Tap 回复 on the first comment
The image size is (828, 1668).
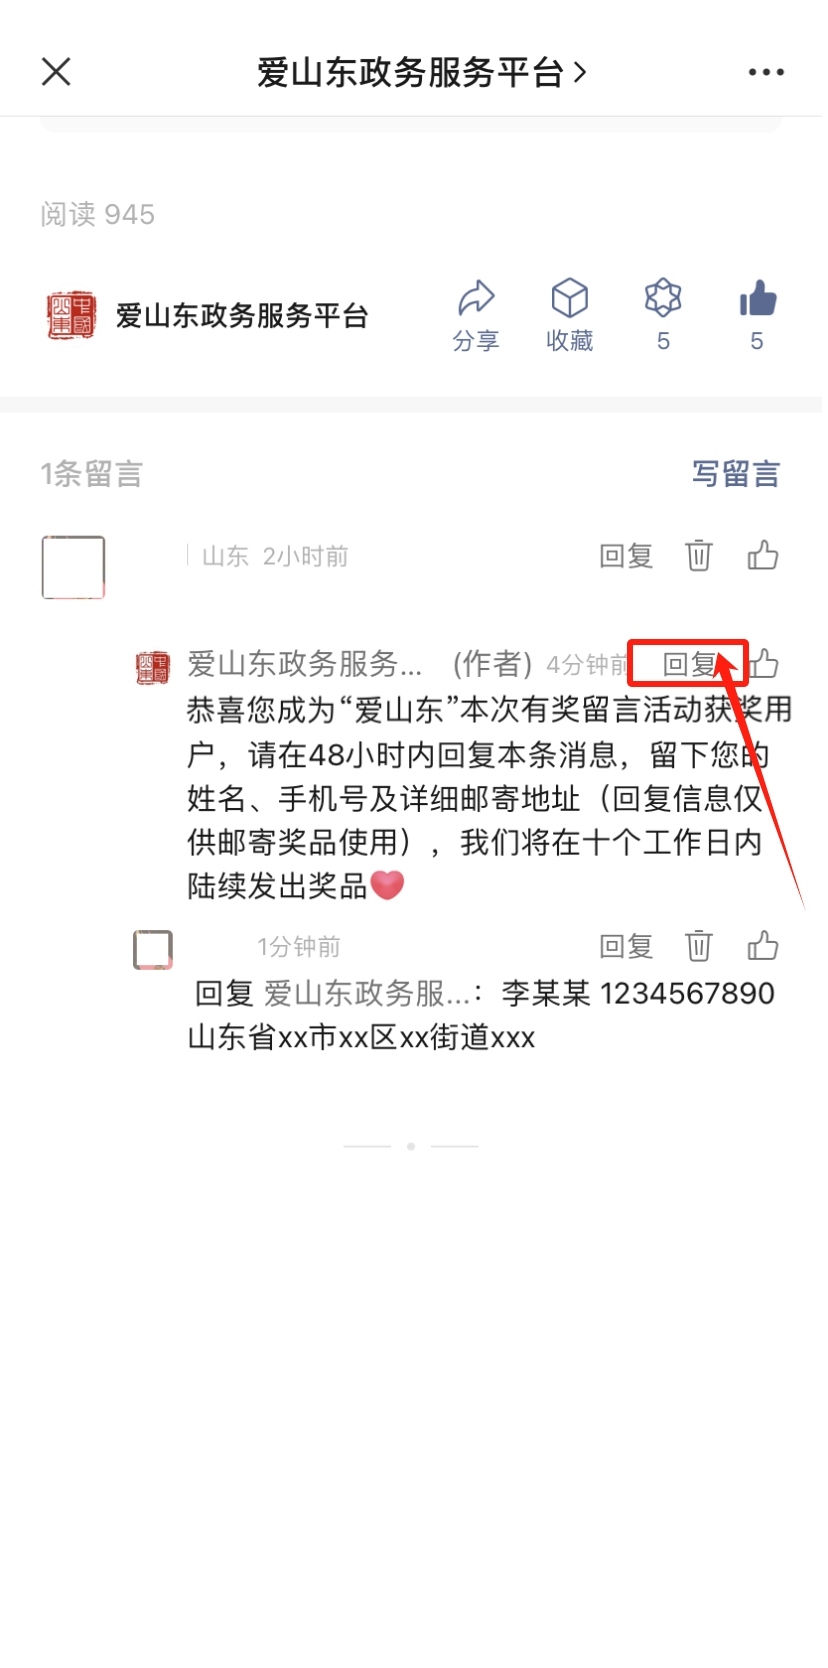click(x=626, y=556)
